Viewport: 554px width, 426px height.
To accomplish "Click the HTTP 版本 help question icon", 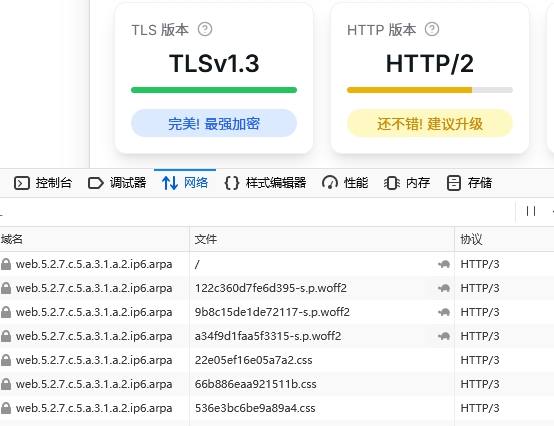I will pos(432,29).
